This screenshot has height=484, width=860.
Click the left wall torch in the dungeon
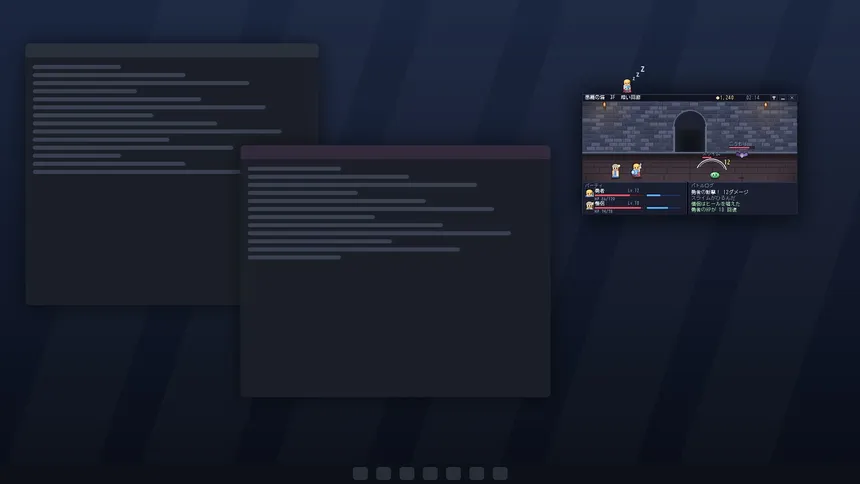click(604, 105)
